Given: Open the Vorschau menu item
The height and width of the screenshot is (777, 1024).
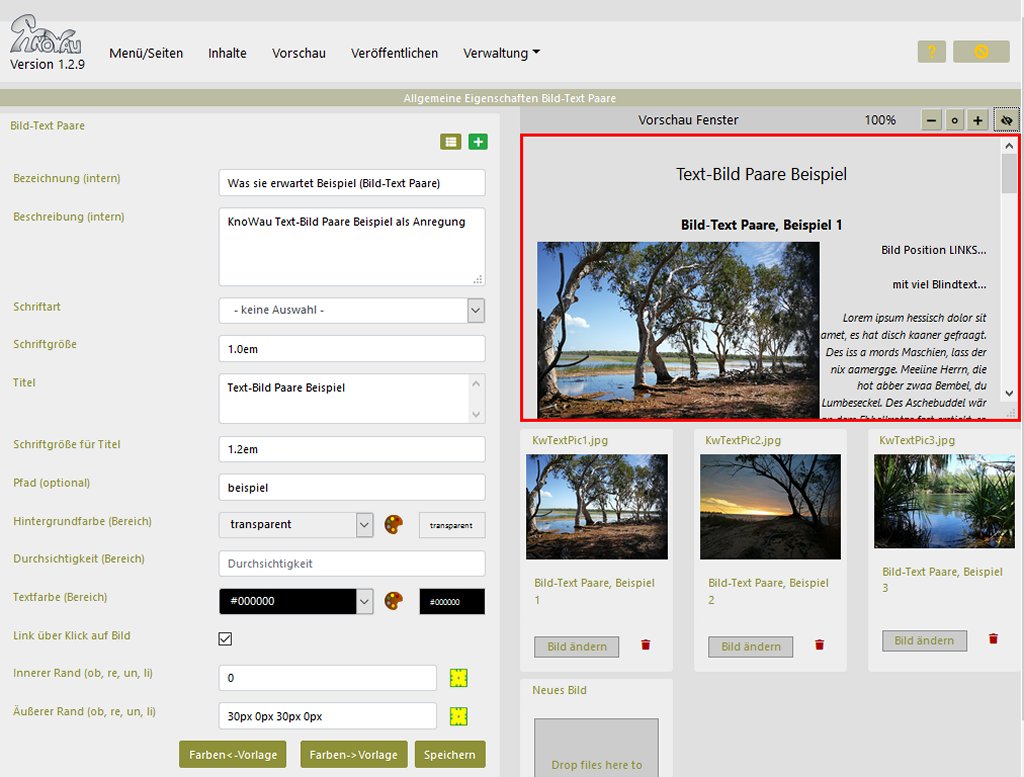Looking at the screenshot, I should point(299,53).
